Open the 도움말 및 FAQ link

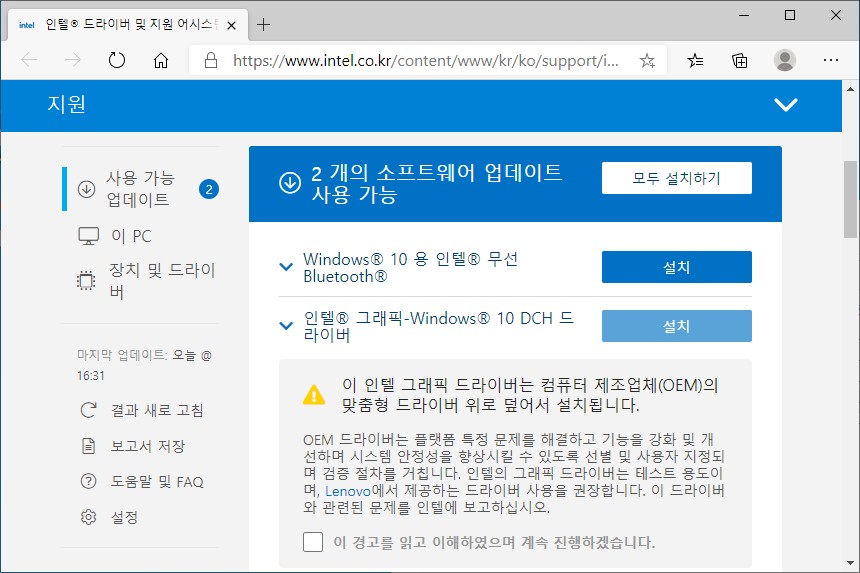157,481
